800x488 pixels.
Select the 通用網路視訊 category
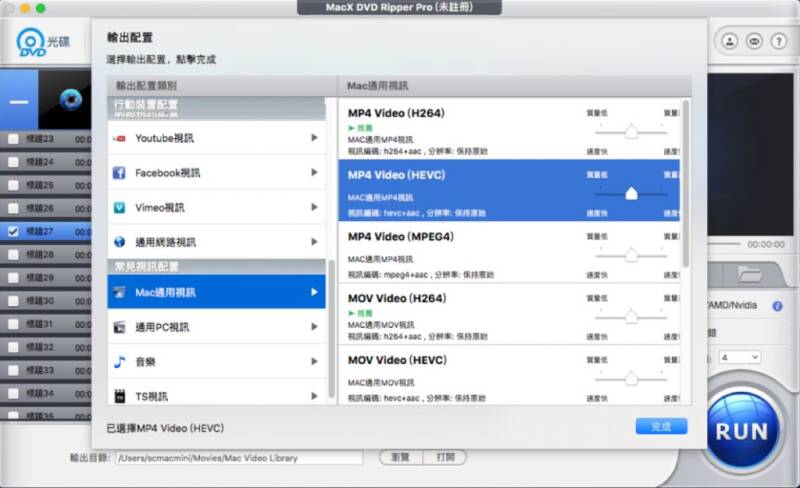coord(216,241)
